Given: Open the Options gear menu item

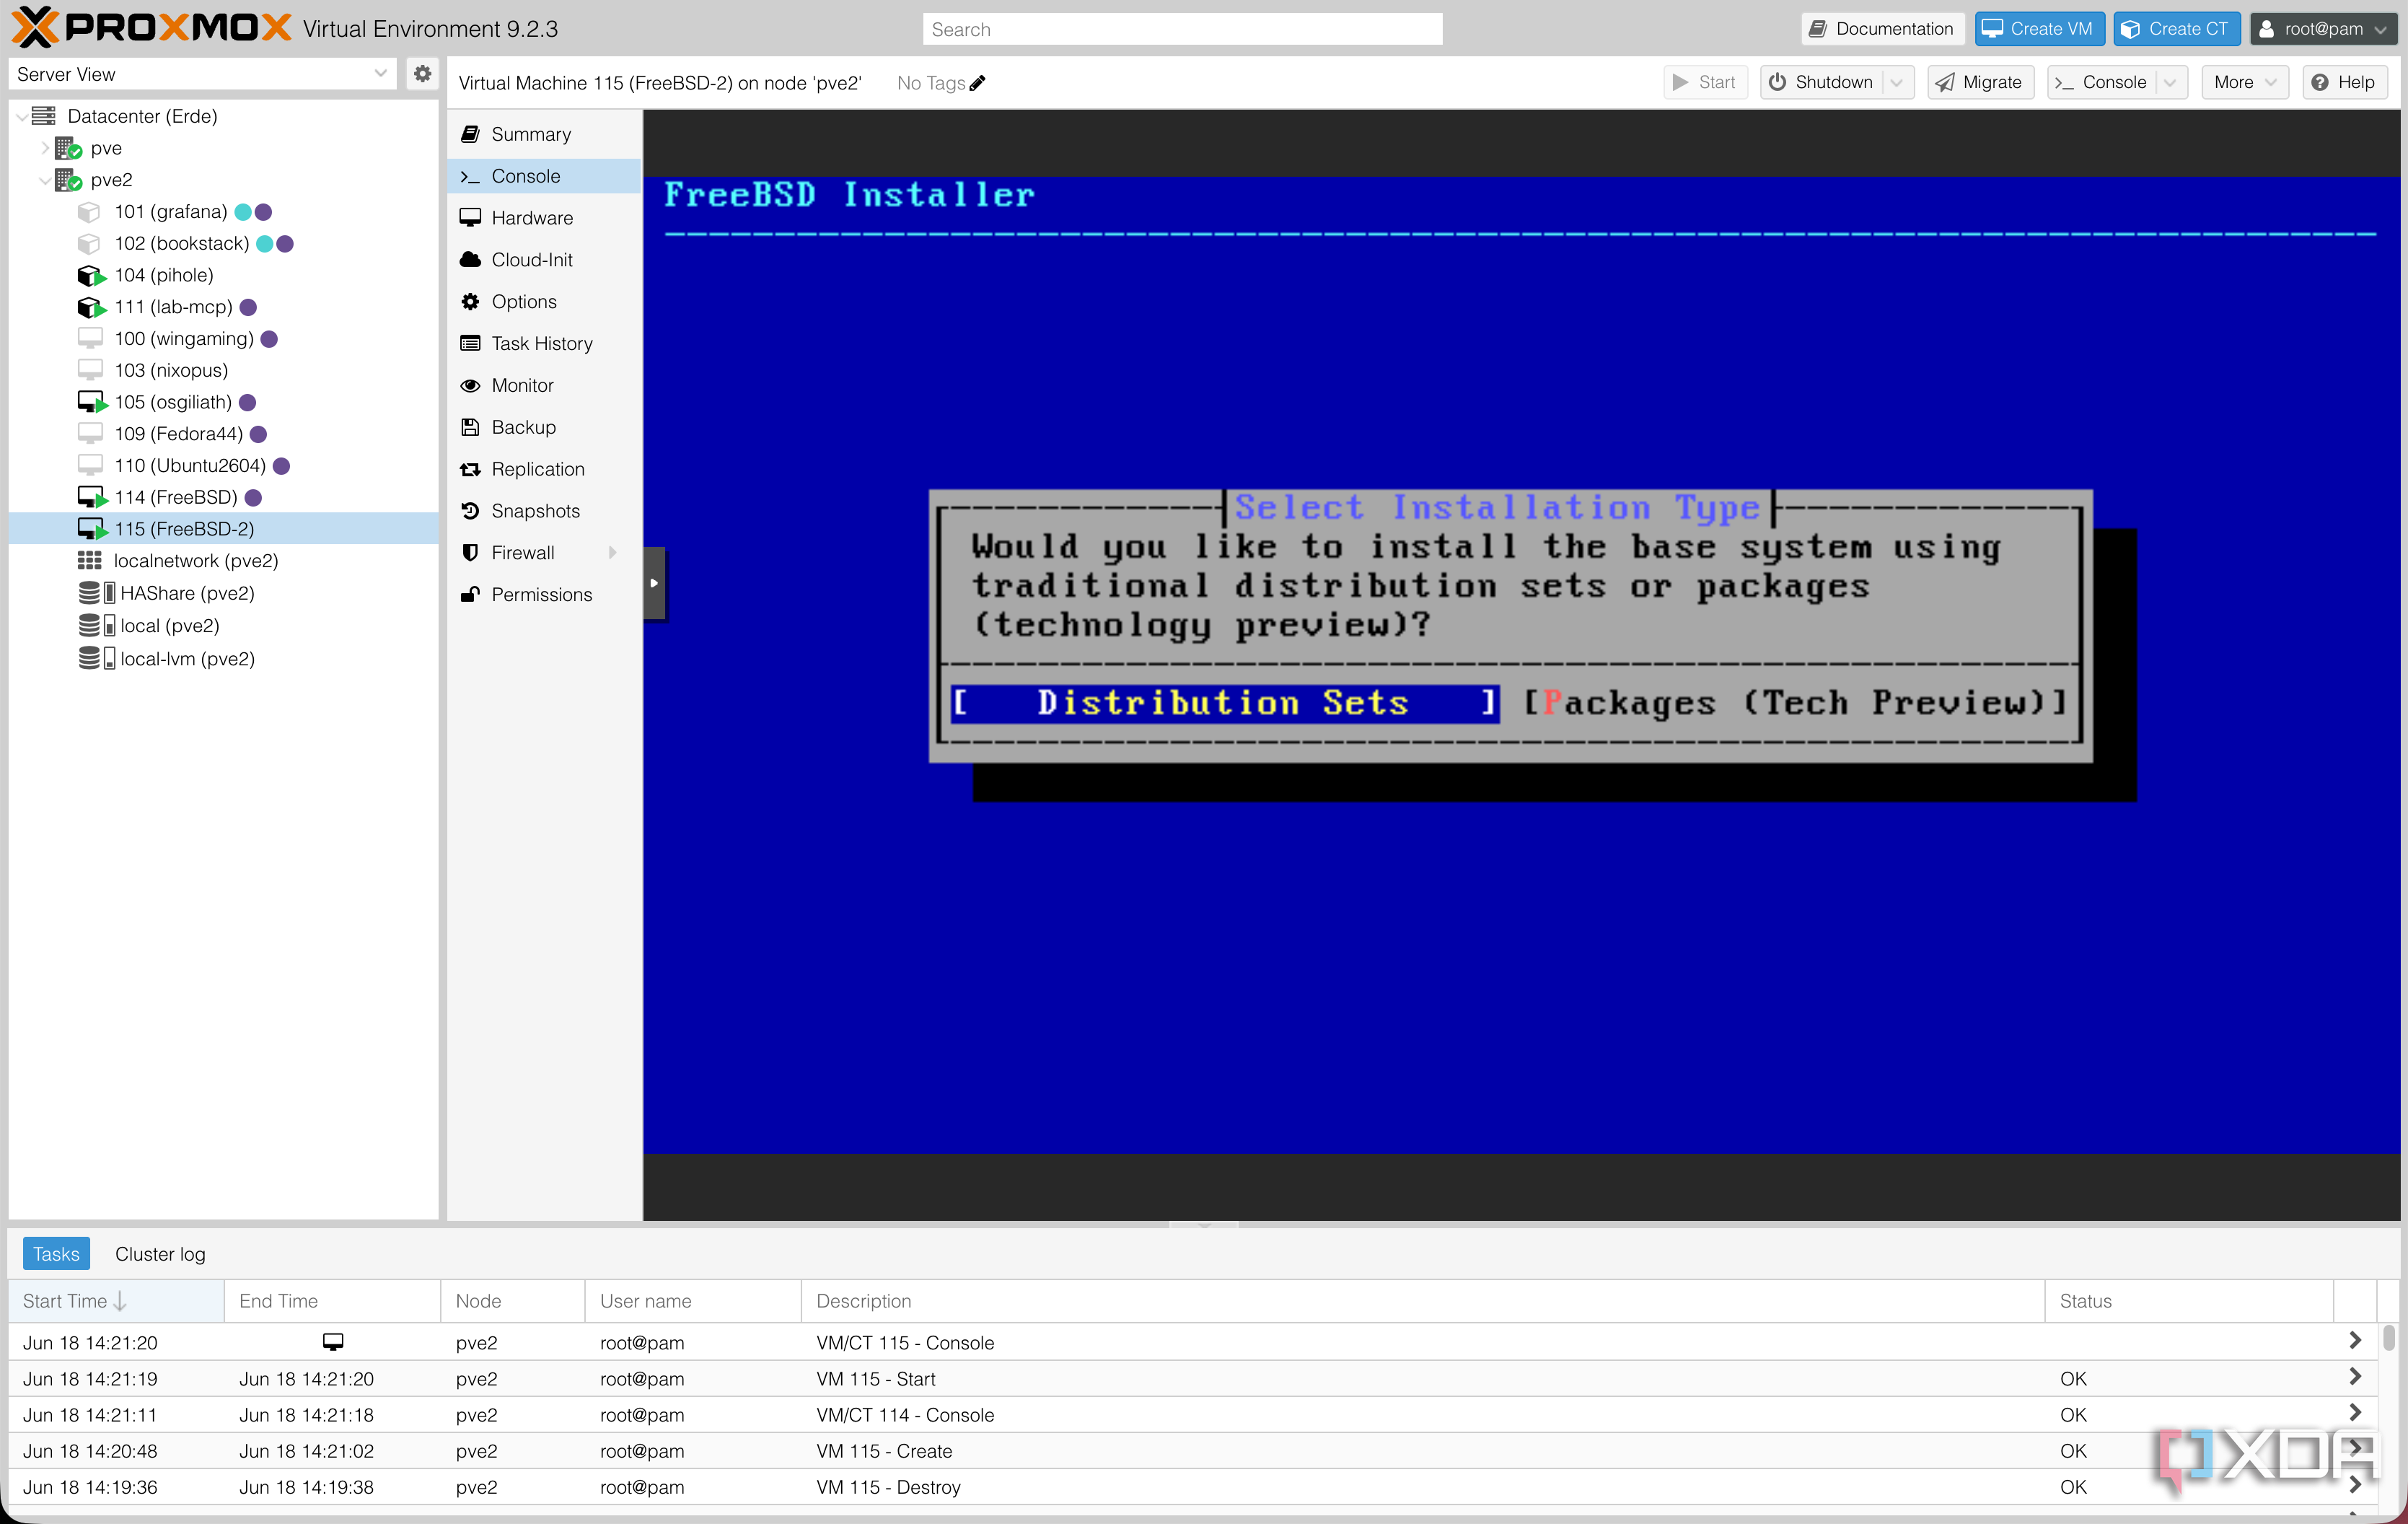Looking at the screenshot, I should pos(544,302).
